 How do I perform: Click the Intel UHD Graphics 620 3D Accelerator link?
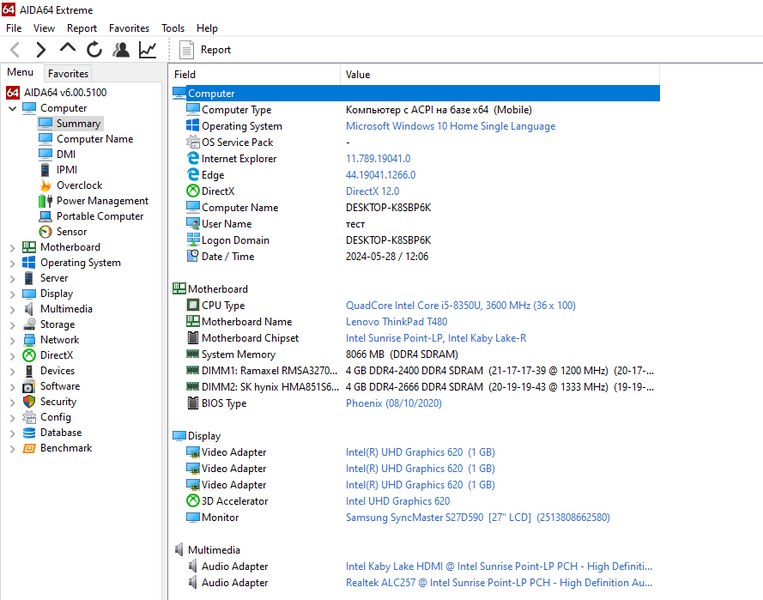(398, 501)
